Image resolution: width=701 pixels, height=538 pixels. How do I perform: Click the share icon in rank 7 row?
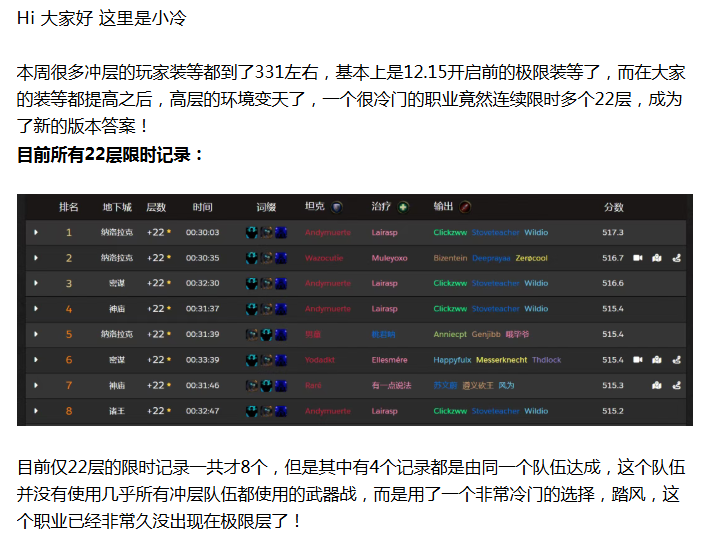(x=676, y=385)
